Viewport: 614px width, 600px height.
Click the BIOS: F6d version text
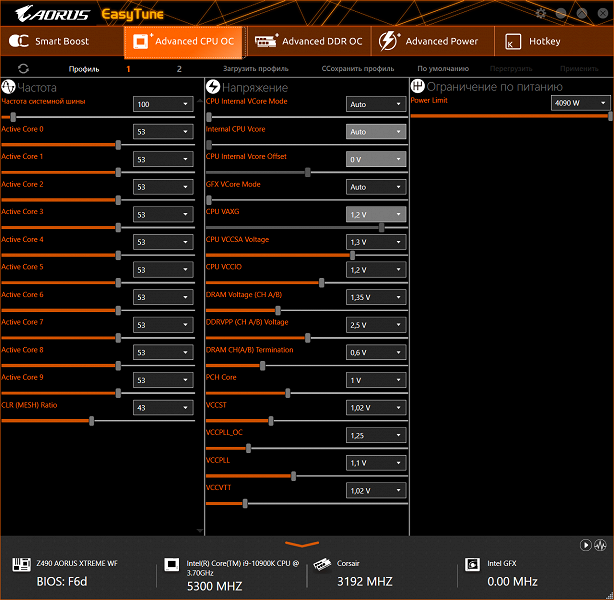pos(62,582)
